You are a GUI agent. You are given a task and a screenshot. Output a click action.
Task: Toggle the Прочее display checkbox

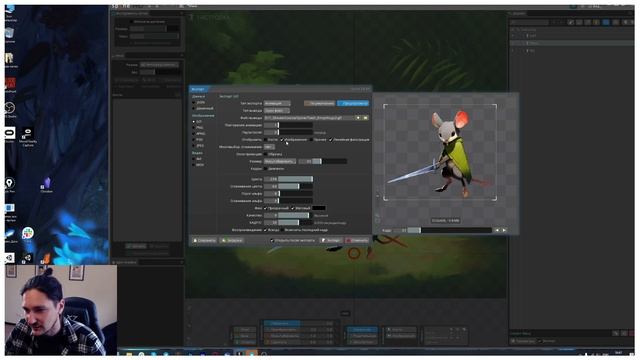[311, 140]
